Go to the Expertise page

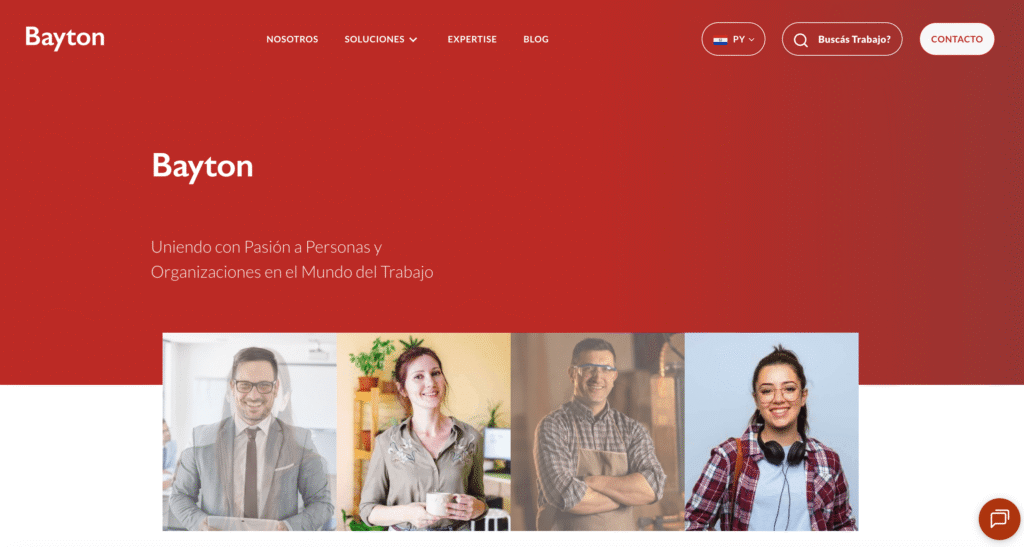(472, 39)
